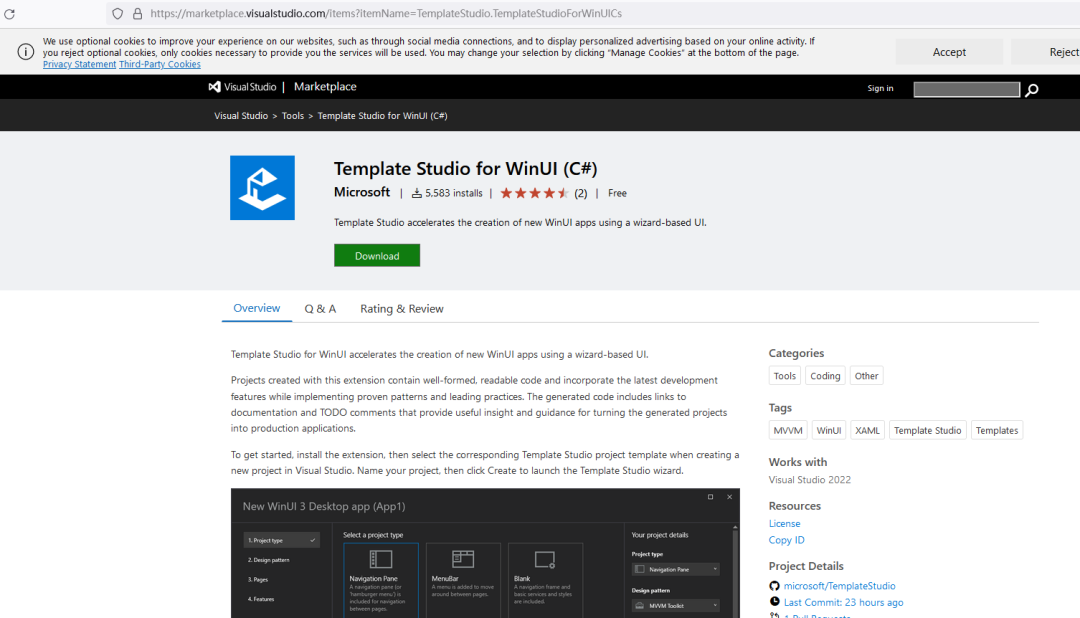Open the microsoft/TemplateStudio repository link
This screenshot has width=1080, height=618.
coord(840,586)
